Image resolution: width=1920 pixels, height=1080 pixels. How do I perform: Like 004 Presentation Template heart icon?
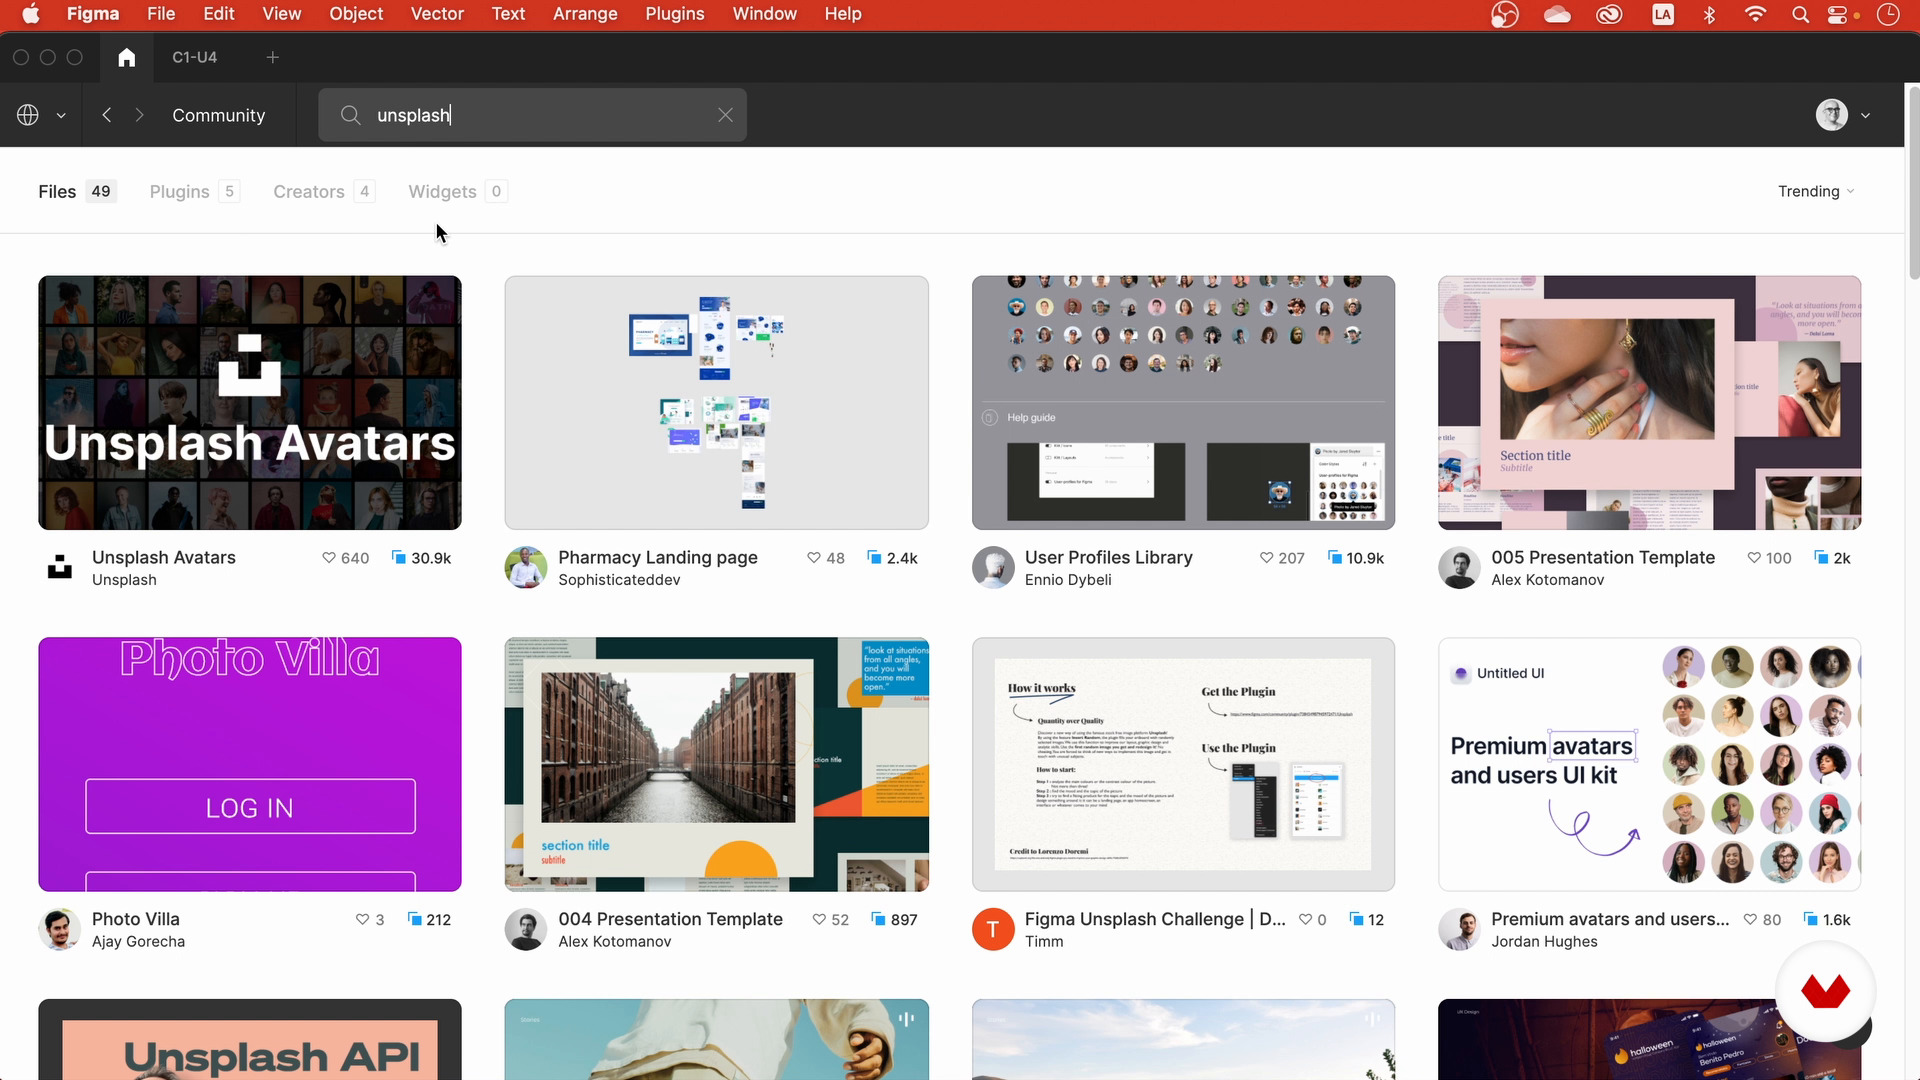[819, 919]
